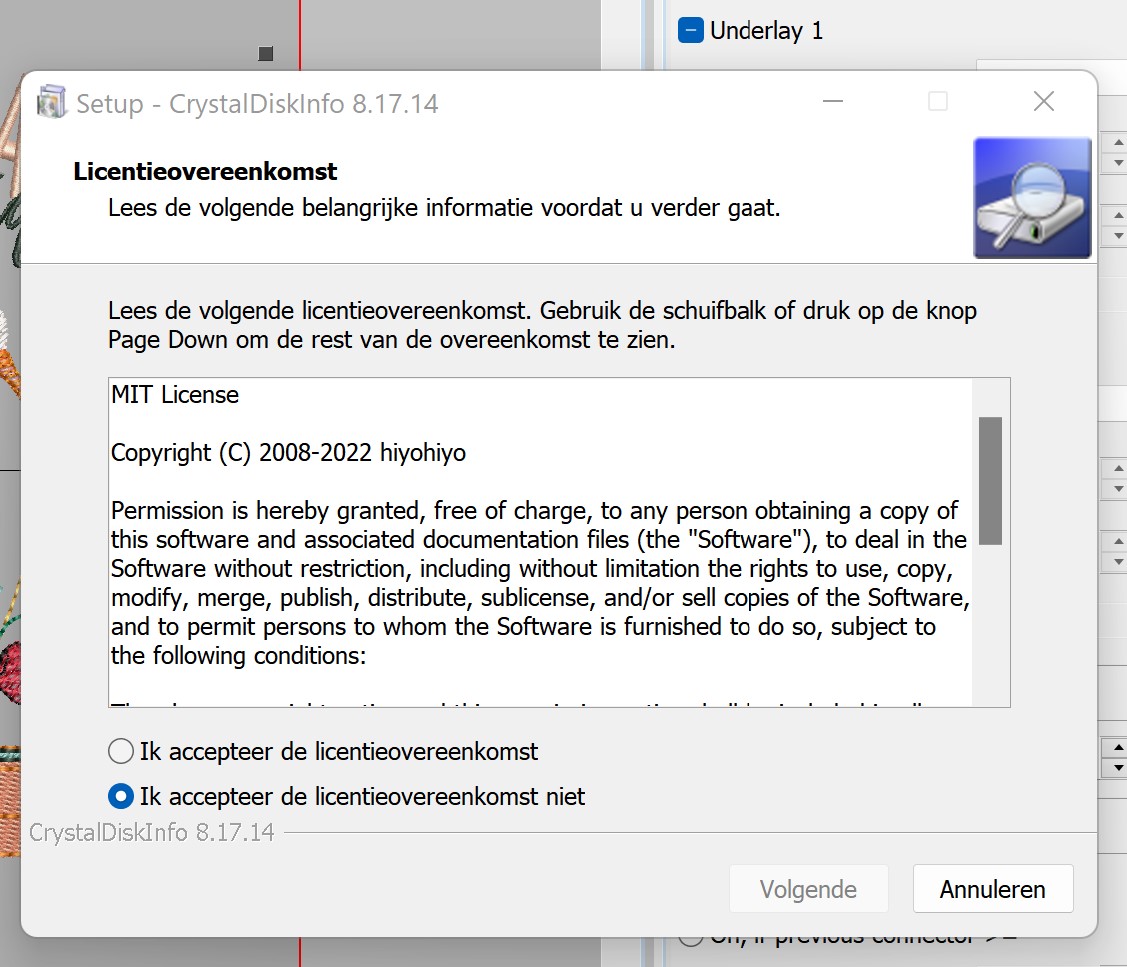1127x967 pixels.
Task: Select 'Ik accepteer de licentieovereenkomst' radio button
Action: (x=121, y=751)
